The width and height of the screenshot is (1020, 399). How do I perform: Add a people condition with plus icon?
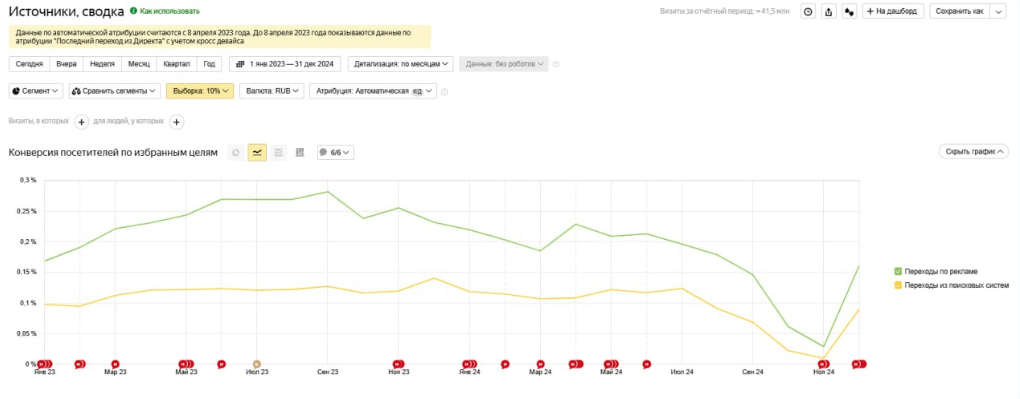click(177, 122)
